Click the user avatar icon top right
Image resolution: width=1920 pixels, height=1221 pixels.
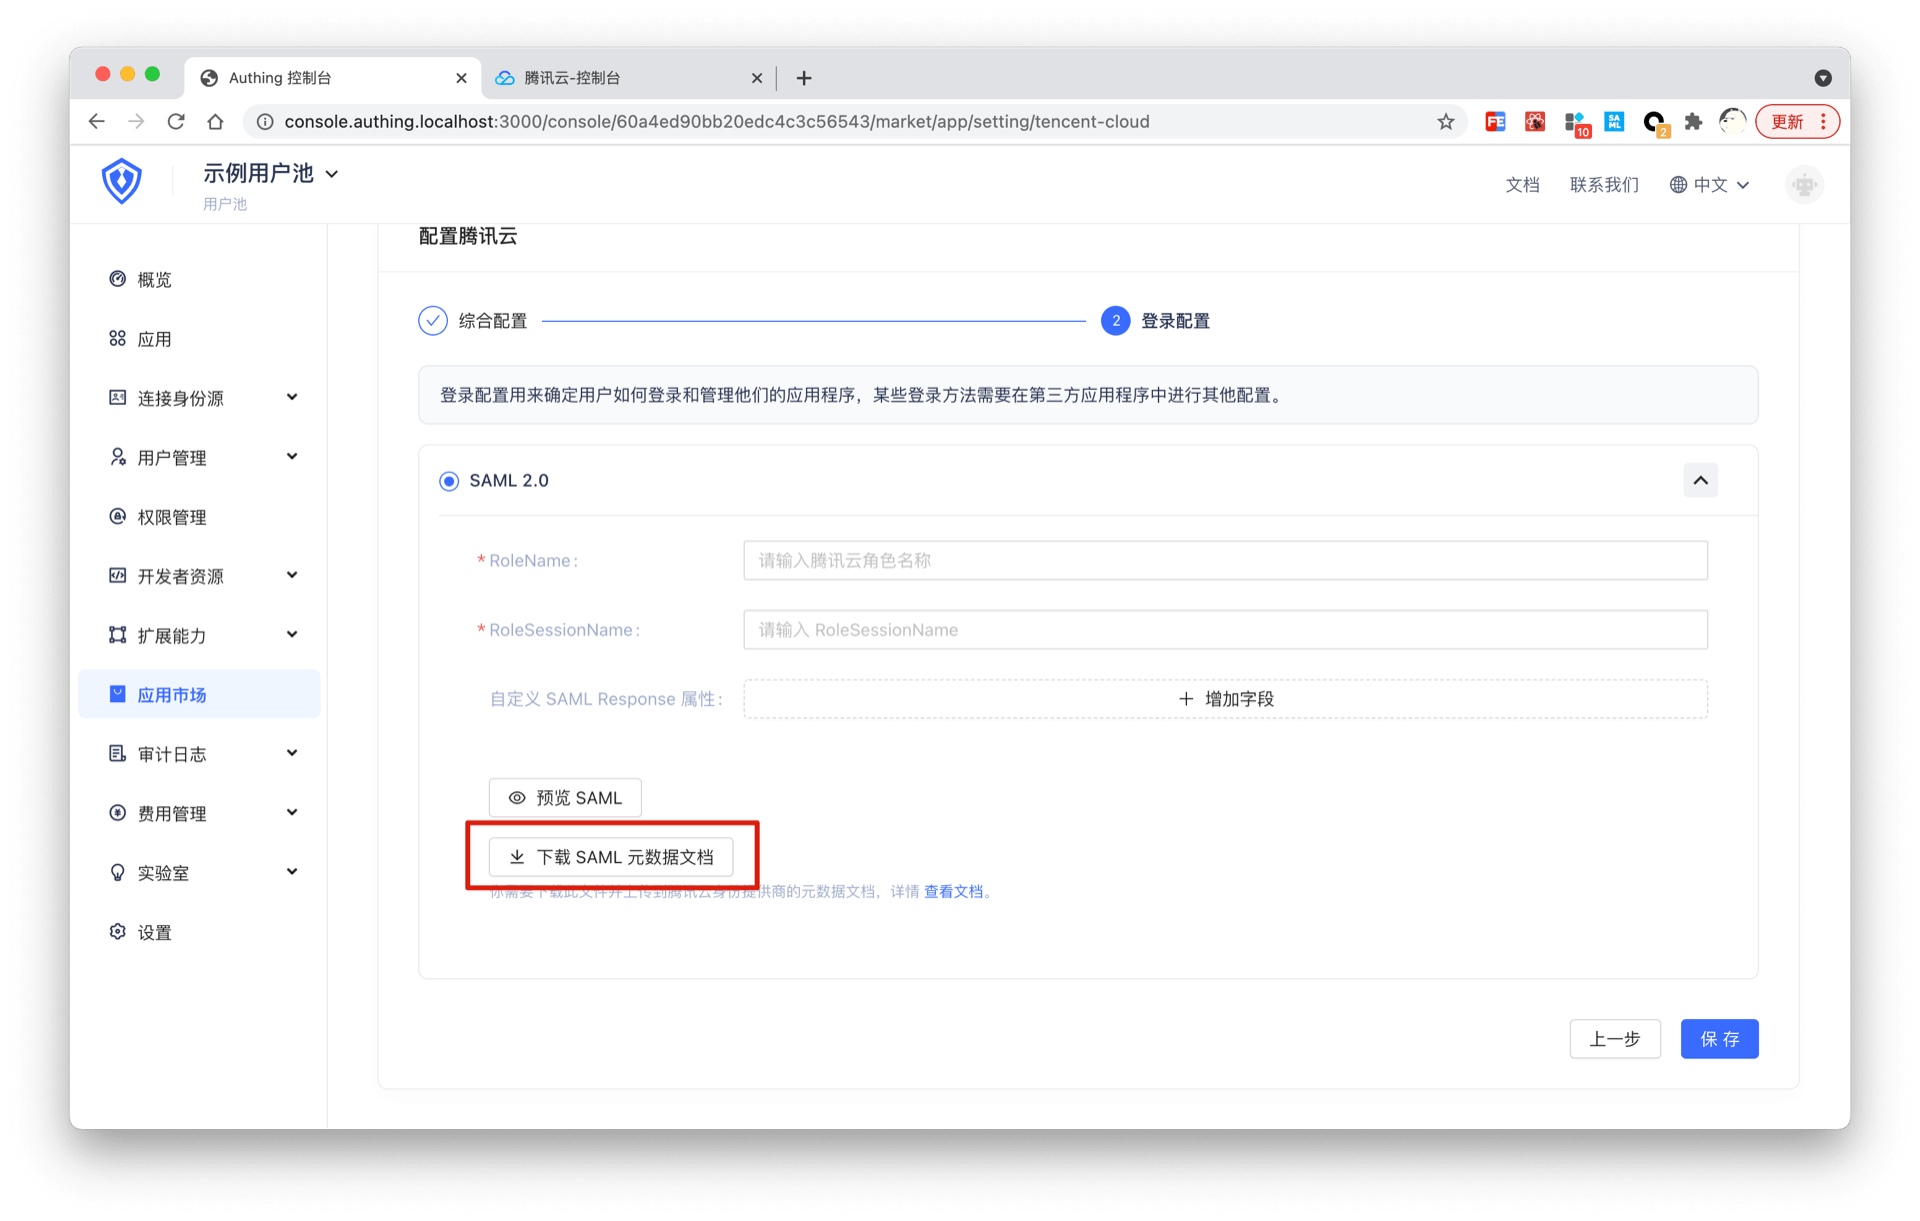pos(1803,185)
